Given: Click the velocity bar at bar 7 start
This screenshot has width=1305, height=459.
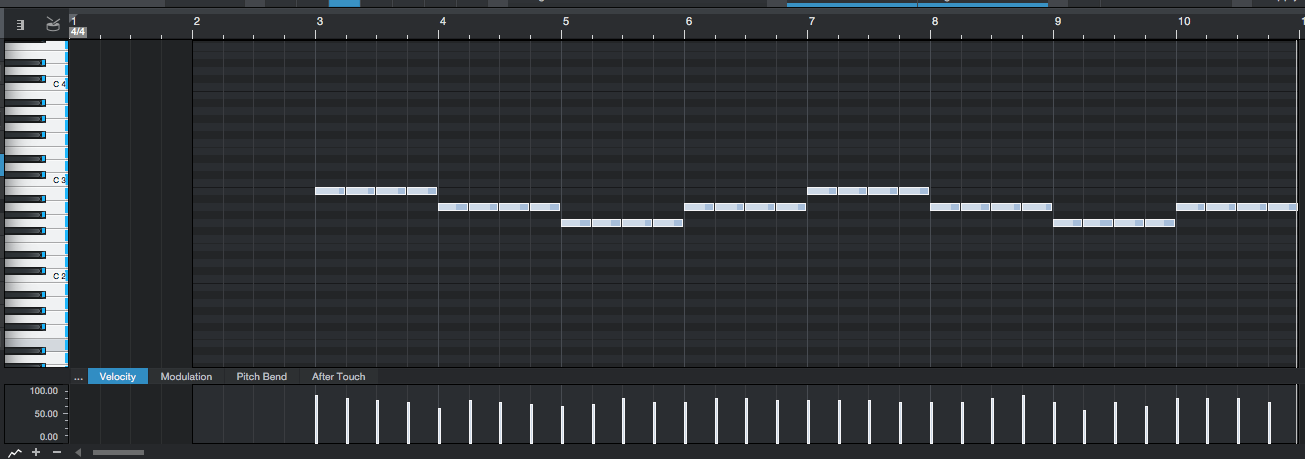Looking at the screenshot, I should (x=808, y=421).
